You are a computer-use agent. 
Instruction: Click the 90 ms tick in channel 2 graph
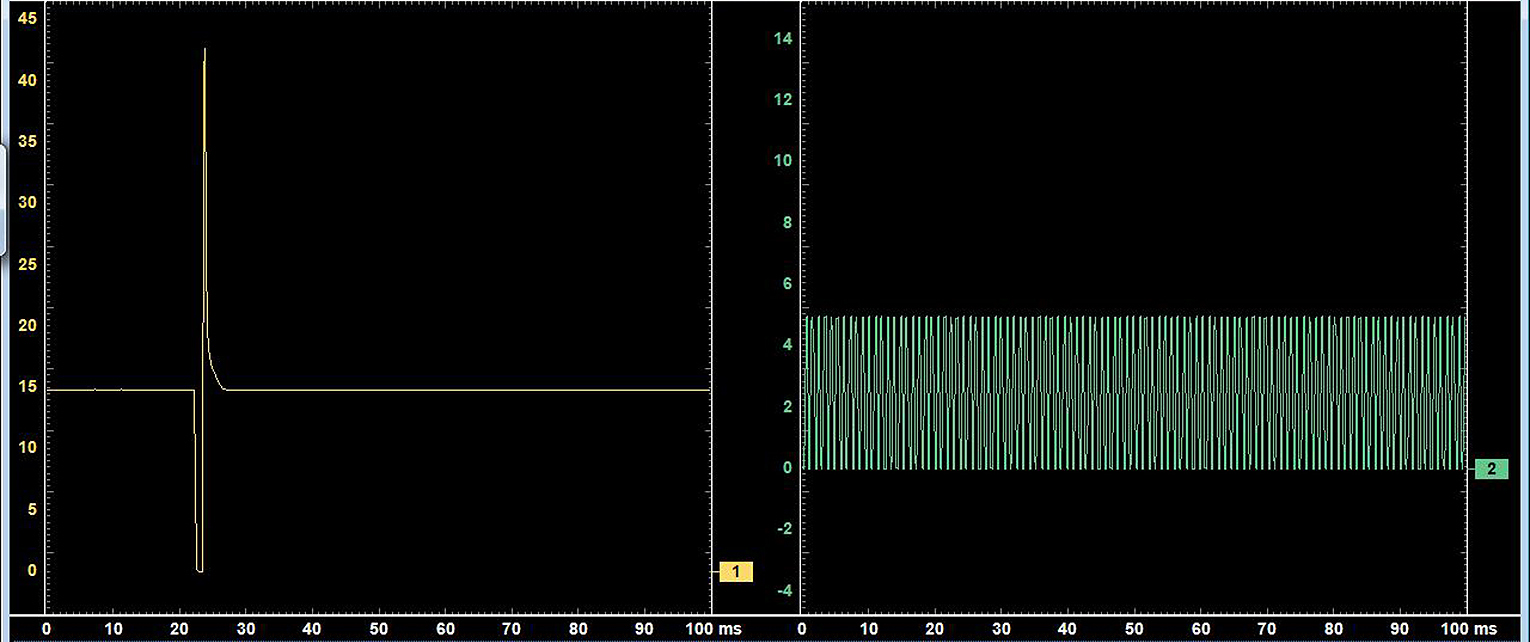[x=1400, y=629]
